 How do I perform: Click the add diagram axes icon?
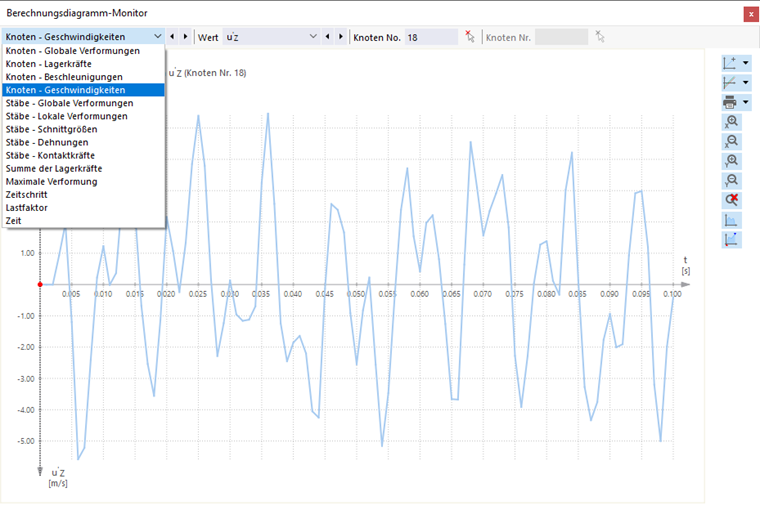(x=730, y=63)
